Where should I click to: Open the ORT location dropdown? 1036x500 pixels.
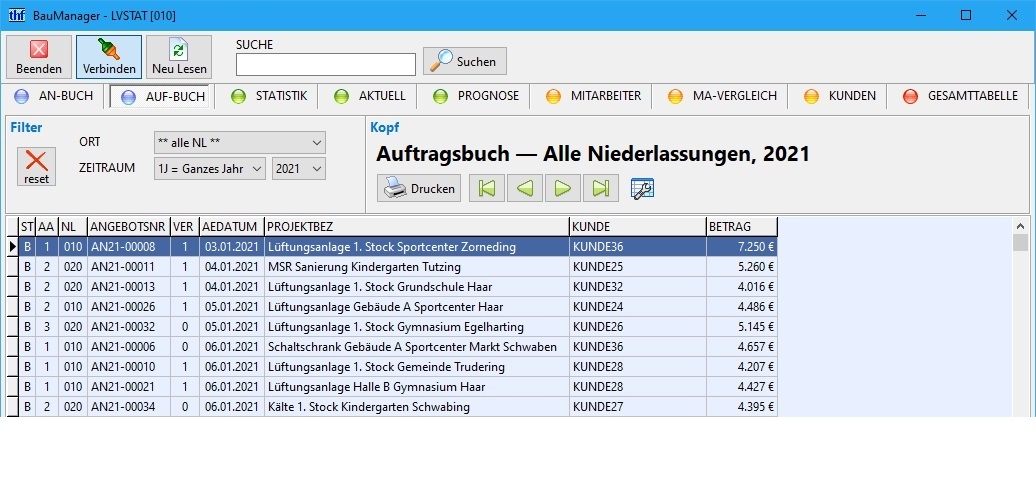pyautogui.click(x=240, y=143)
